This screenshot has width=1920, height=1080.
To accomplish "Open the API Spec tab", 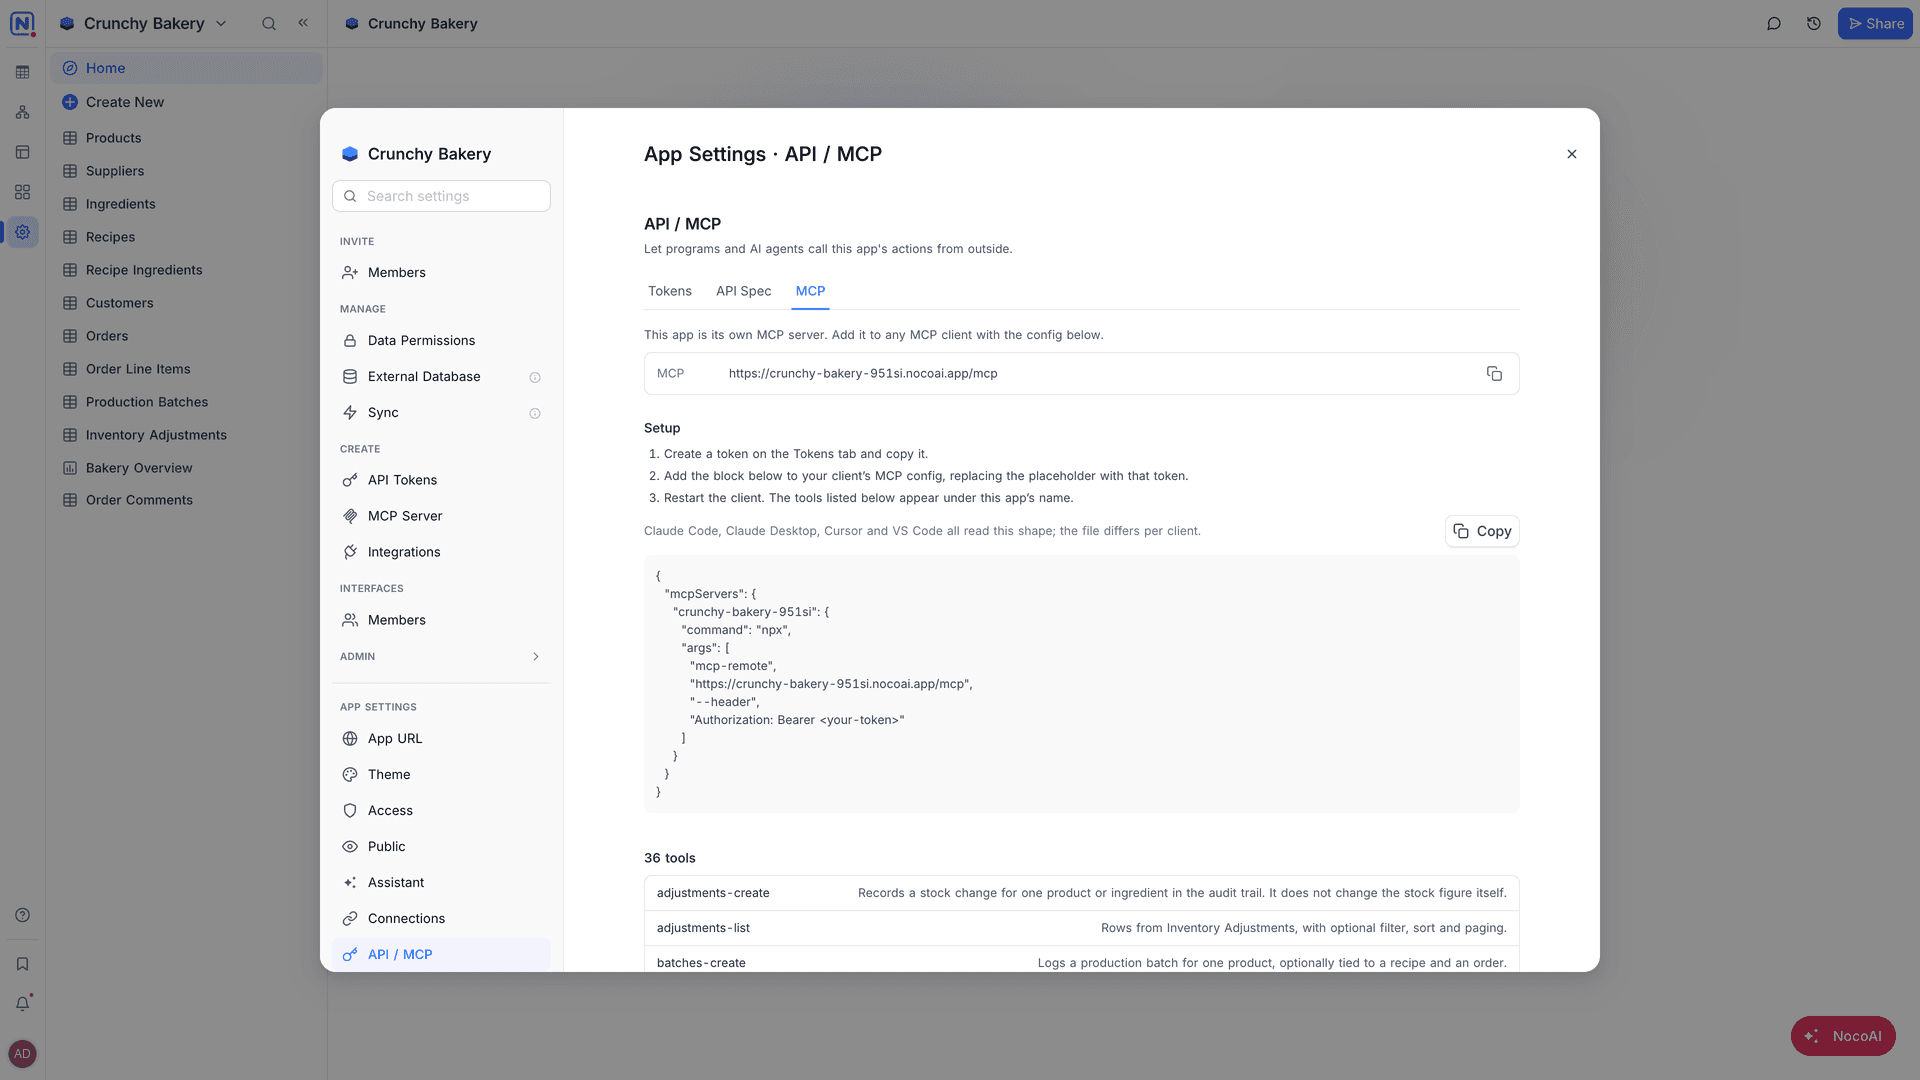I will point(743,291).
